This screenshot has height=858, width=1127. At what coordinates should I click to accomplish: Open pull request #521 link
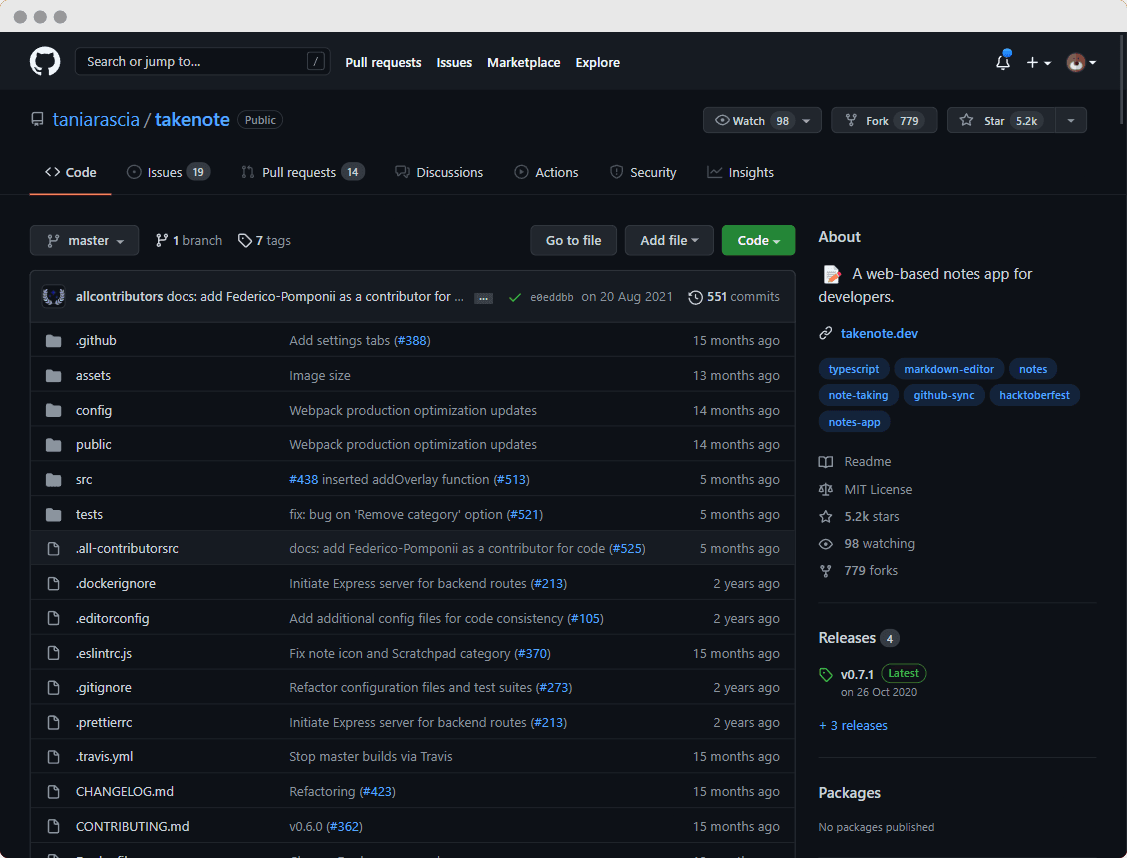tap(525, 515)
